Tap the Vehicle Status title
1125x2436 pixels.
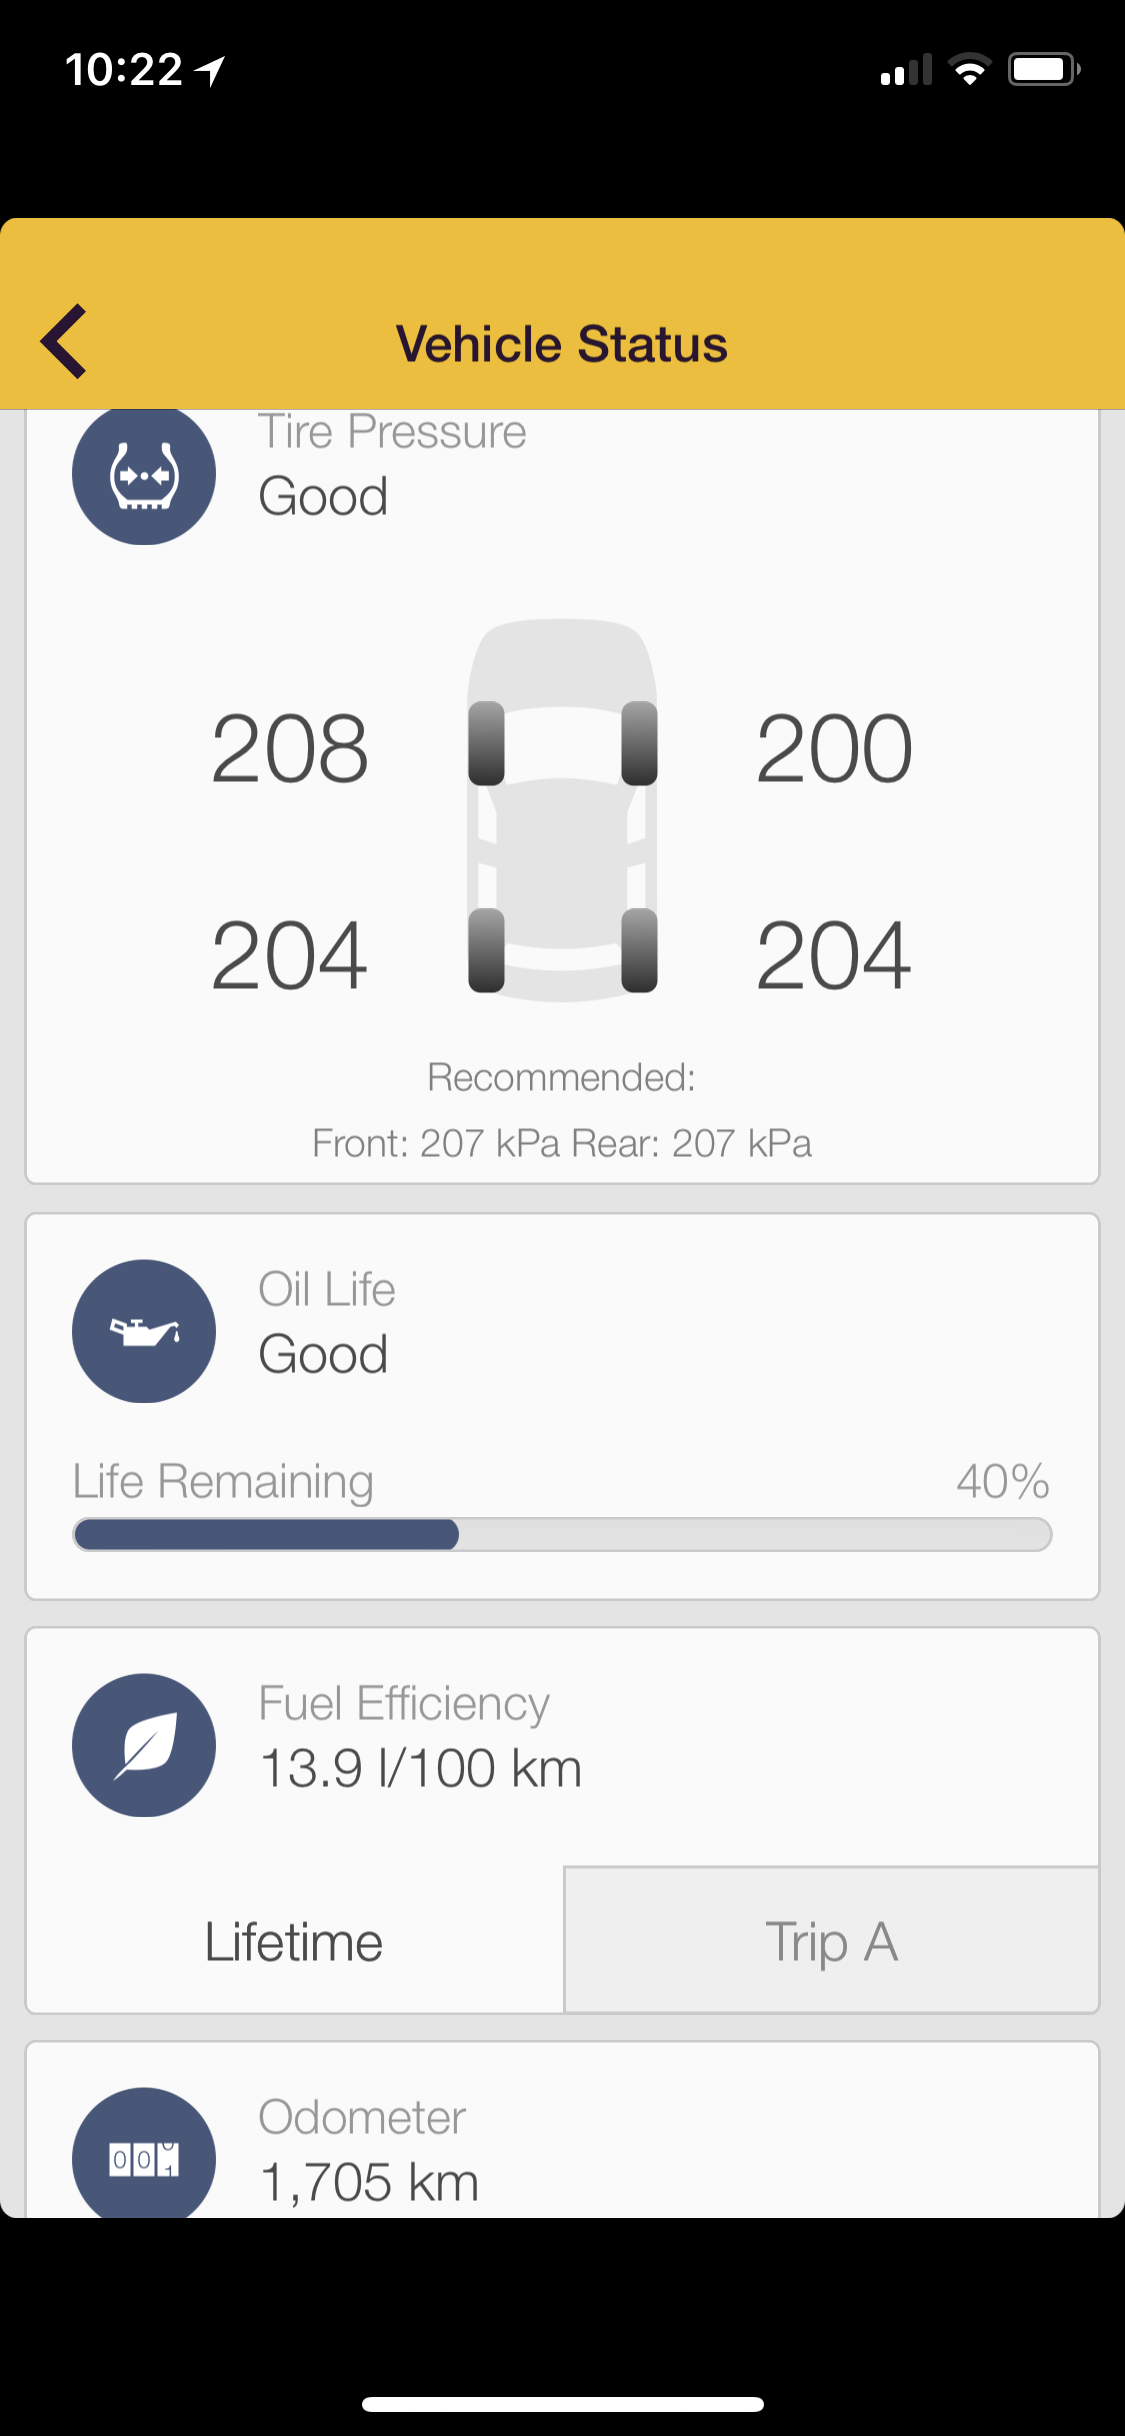point(562,344)
